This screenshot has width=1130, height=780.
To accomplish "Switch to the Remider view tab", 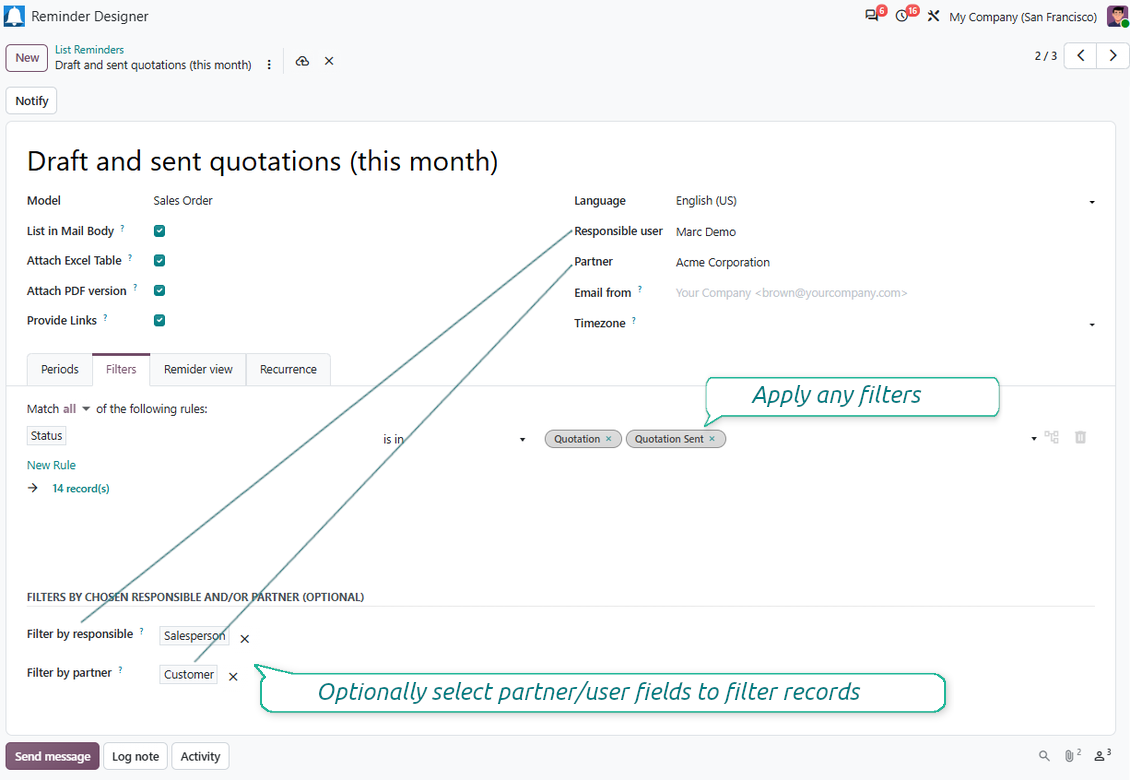I will coord(198,369).
